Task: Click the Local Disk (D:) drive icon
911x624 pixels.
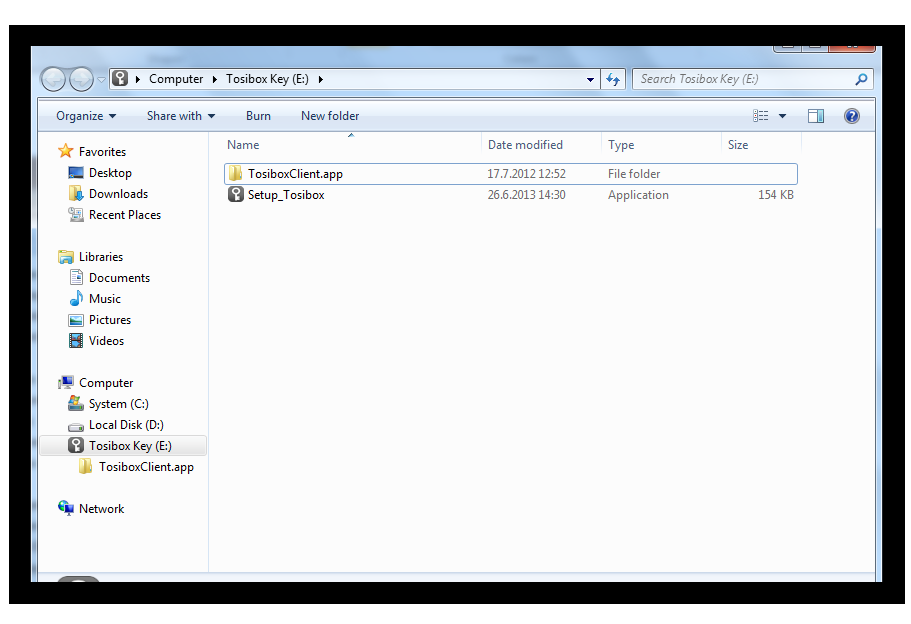Action: [76, 426]
